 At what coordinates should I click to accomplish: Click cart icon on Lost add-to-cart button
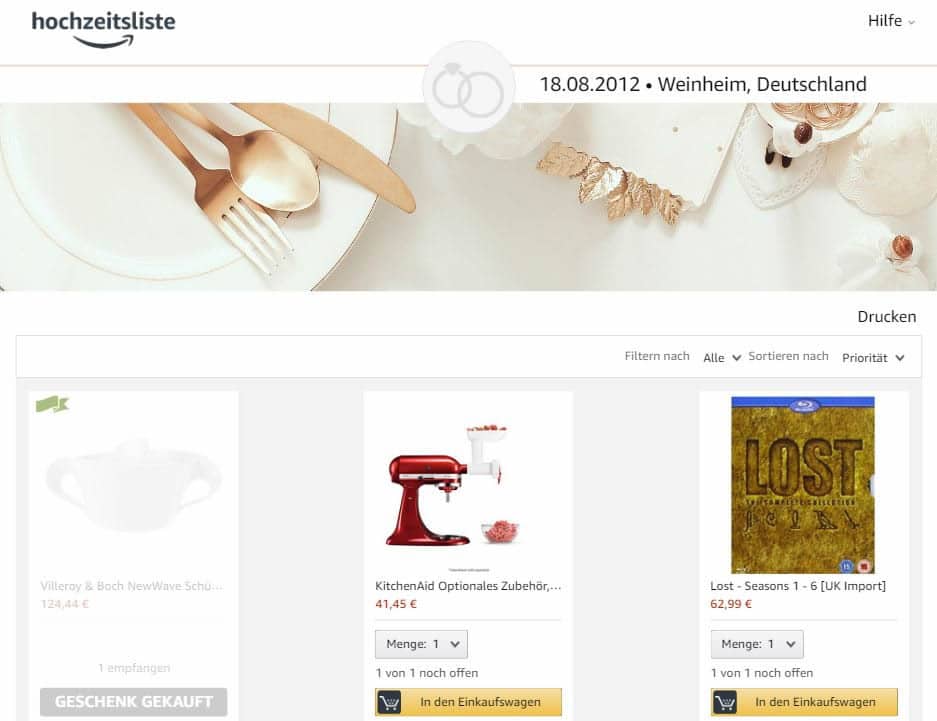pyautogui.click(x=725, y=702)
